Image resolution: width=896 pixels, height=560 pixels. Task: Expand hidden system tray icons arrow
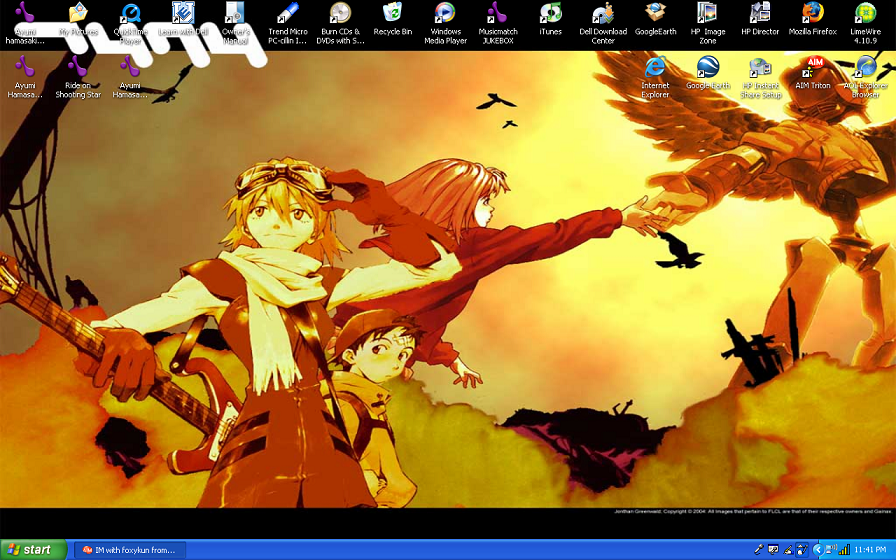coord(818,550)
